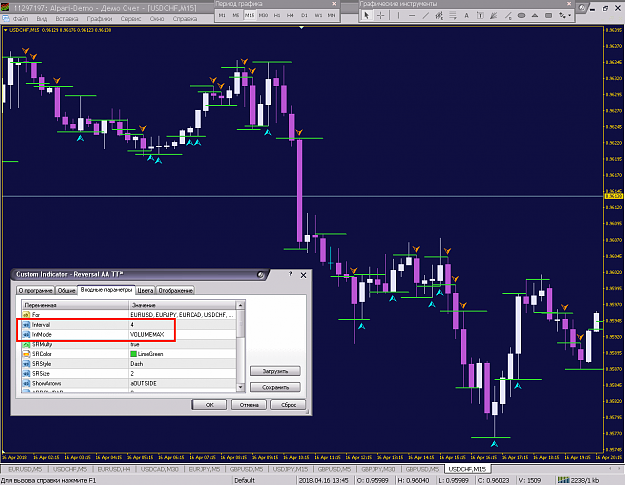The image size is (625, 485).
Task: Switch chart to W1 timeframe
Action: point(318,16)
